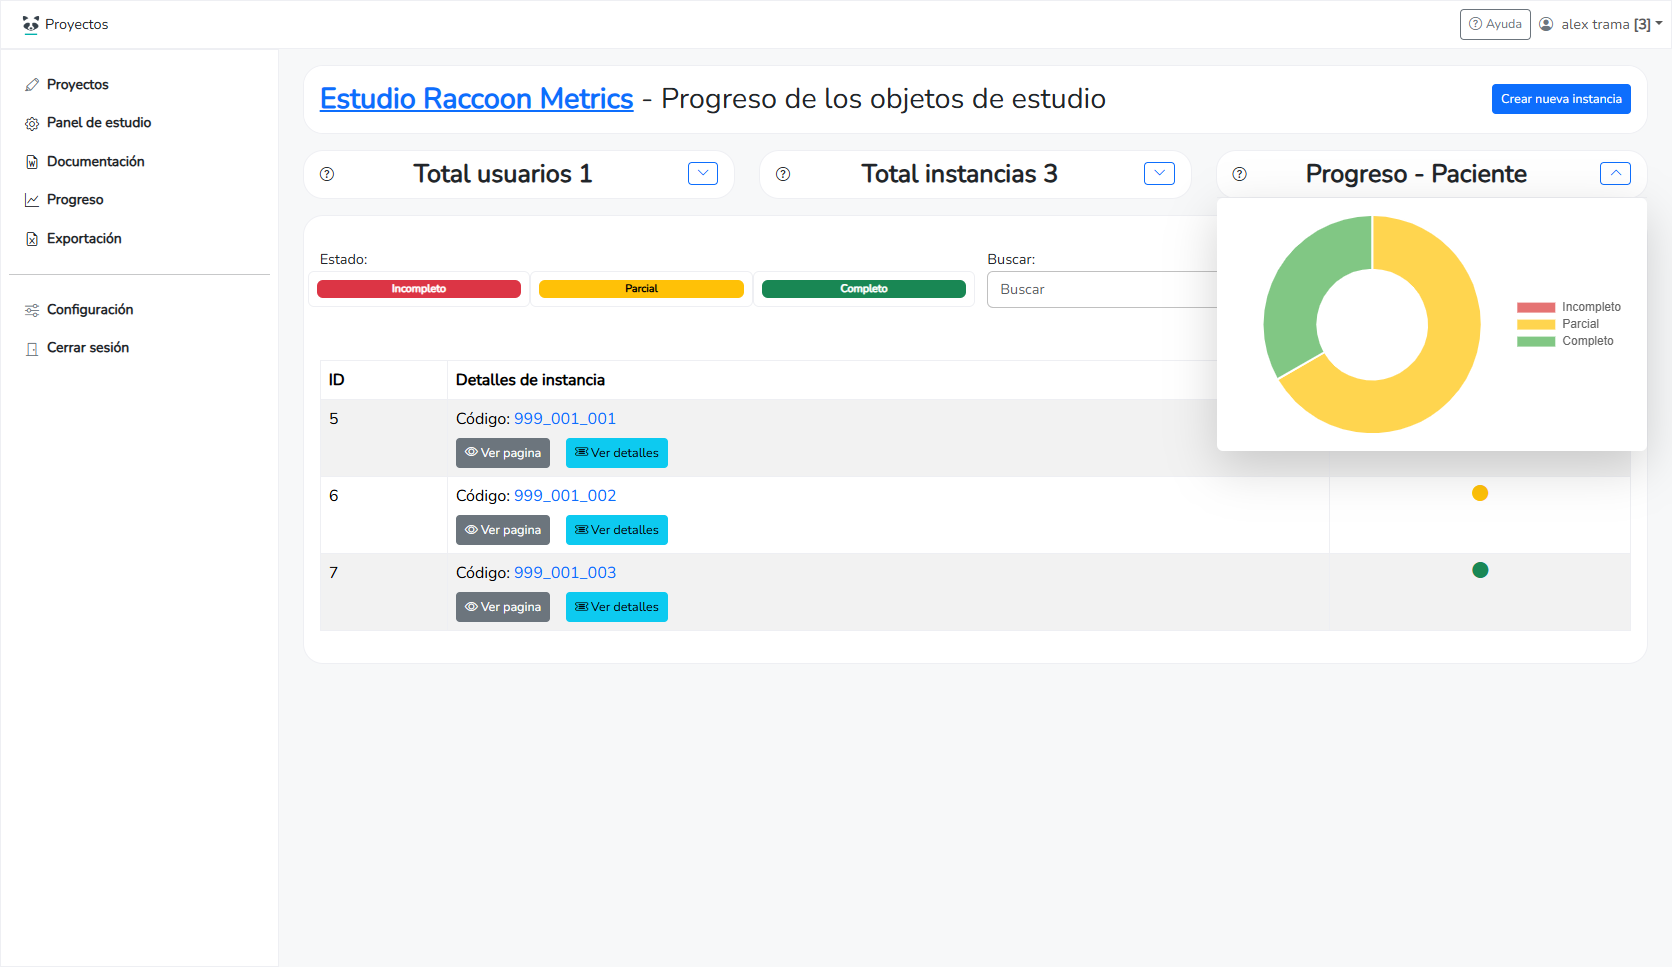Image resolution: width=1672 pixels, height=967 pixels.
Task: Go to Documentación section
Action: (x=95, y=162)
